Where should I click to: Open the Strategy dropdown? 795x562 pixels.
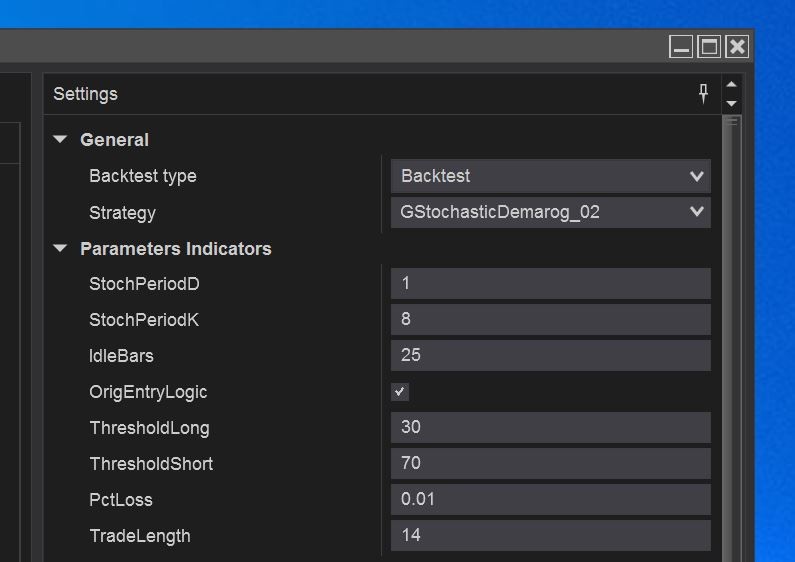pos(550,212)
